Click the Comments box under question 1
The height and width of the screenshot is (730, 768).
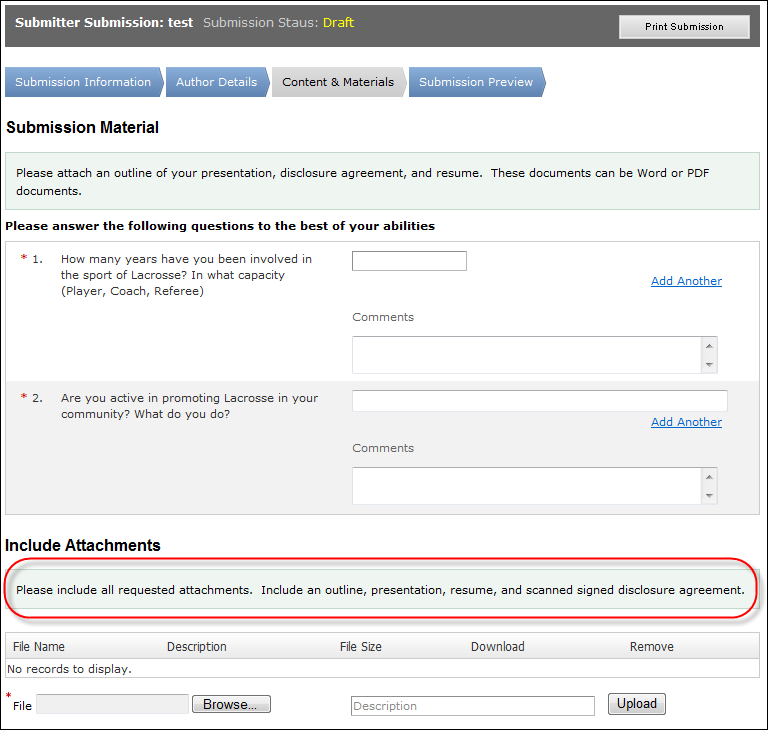click(527, 355)
